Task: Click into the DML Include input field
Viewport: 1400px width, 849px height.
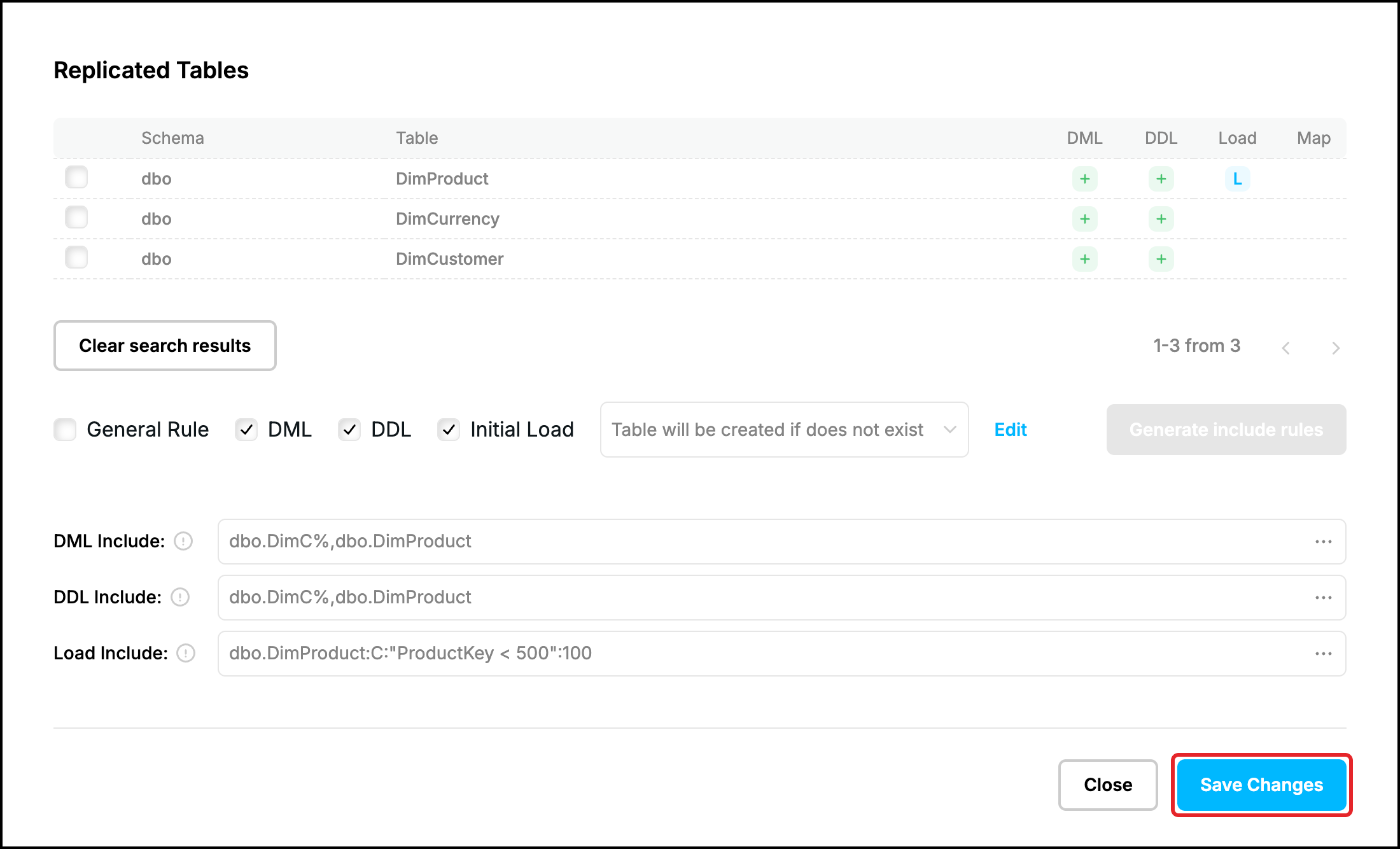Action: click(x=782, y=541)
